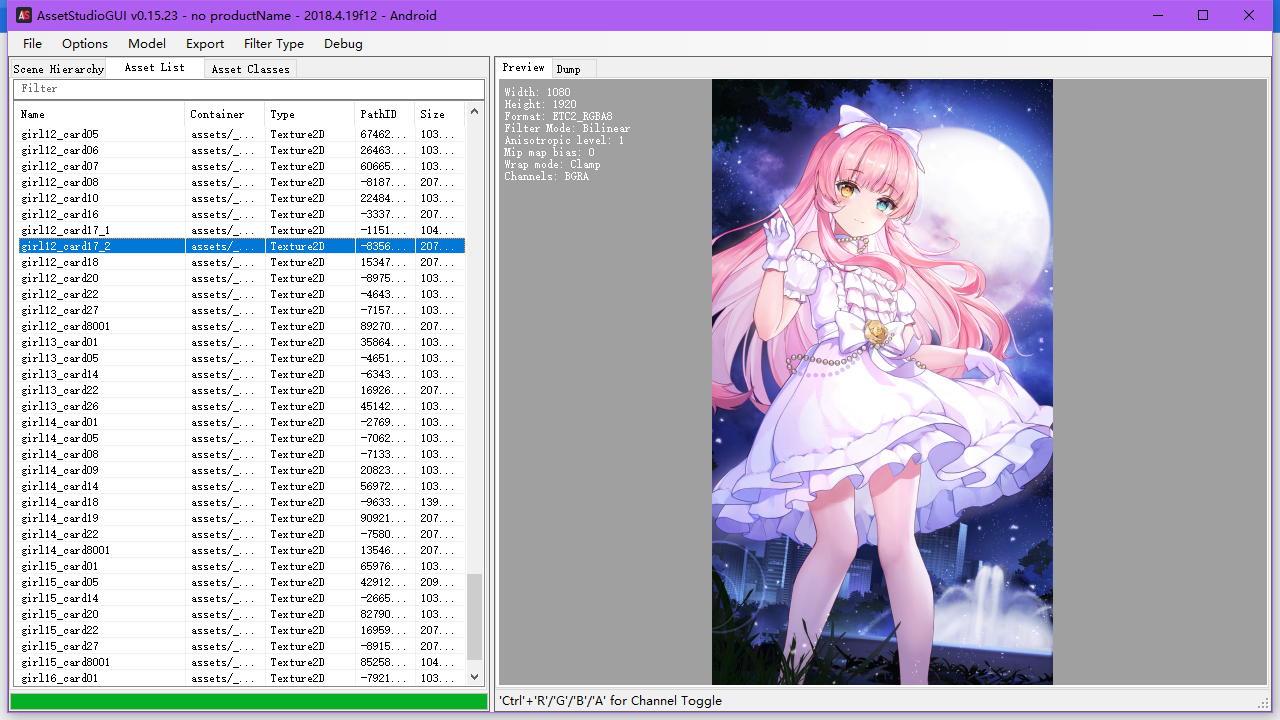Click the 'Format: ETC2_RGBA8' preview info line
The image size is (1280, 720).
click(558, 117)
